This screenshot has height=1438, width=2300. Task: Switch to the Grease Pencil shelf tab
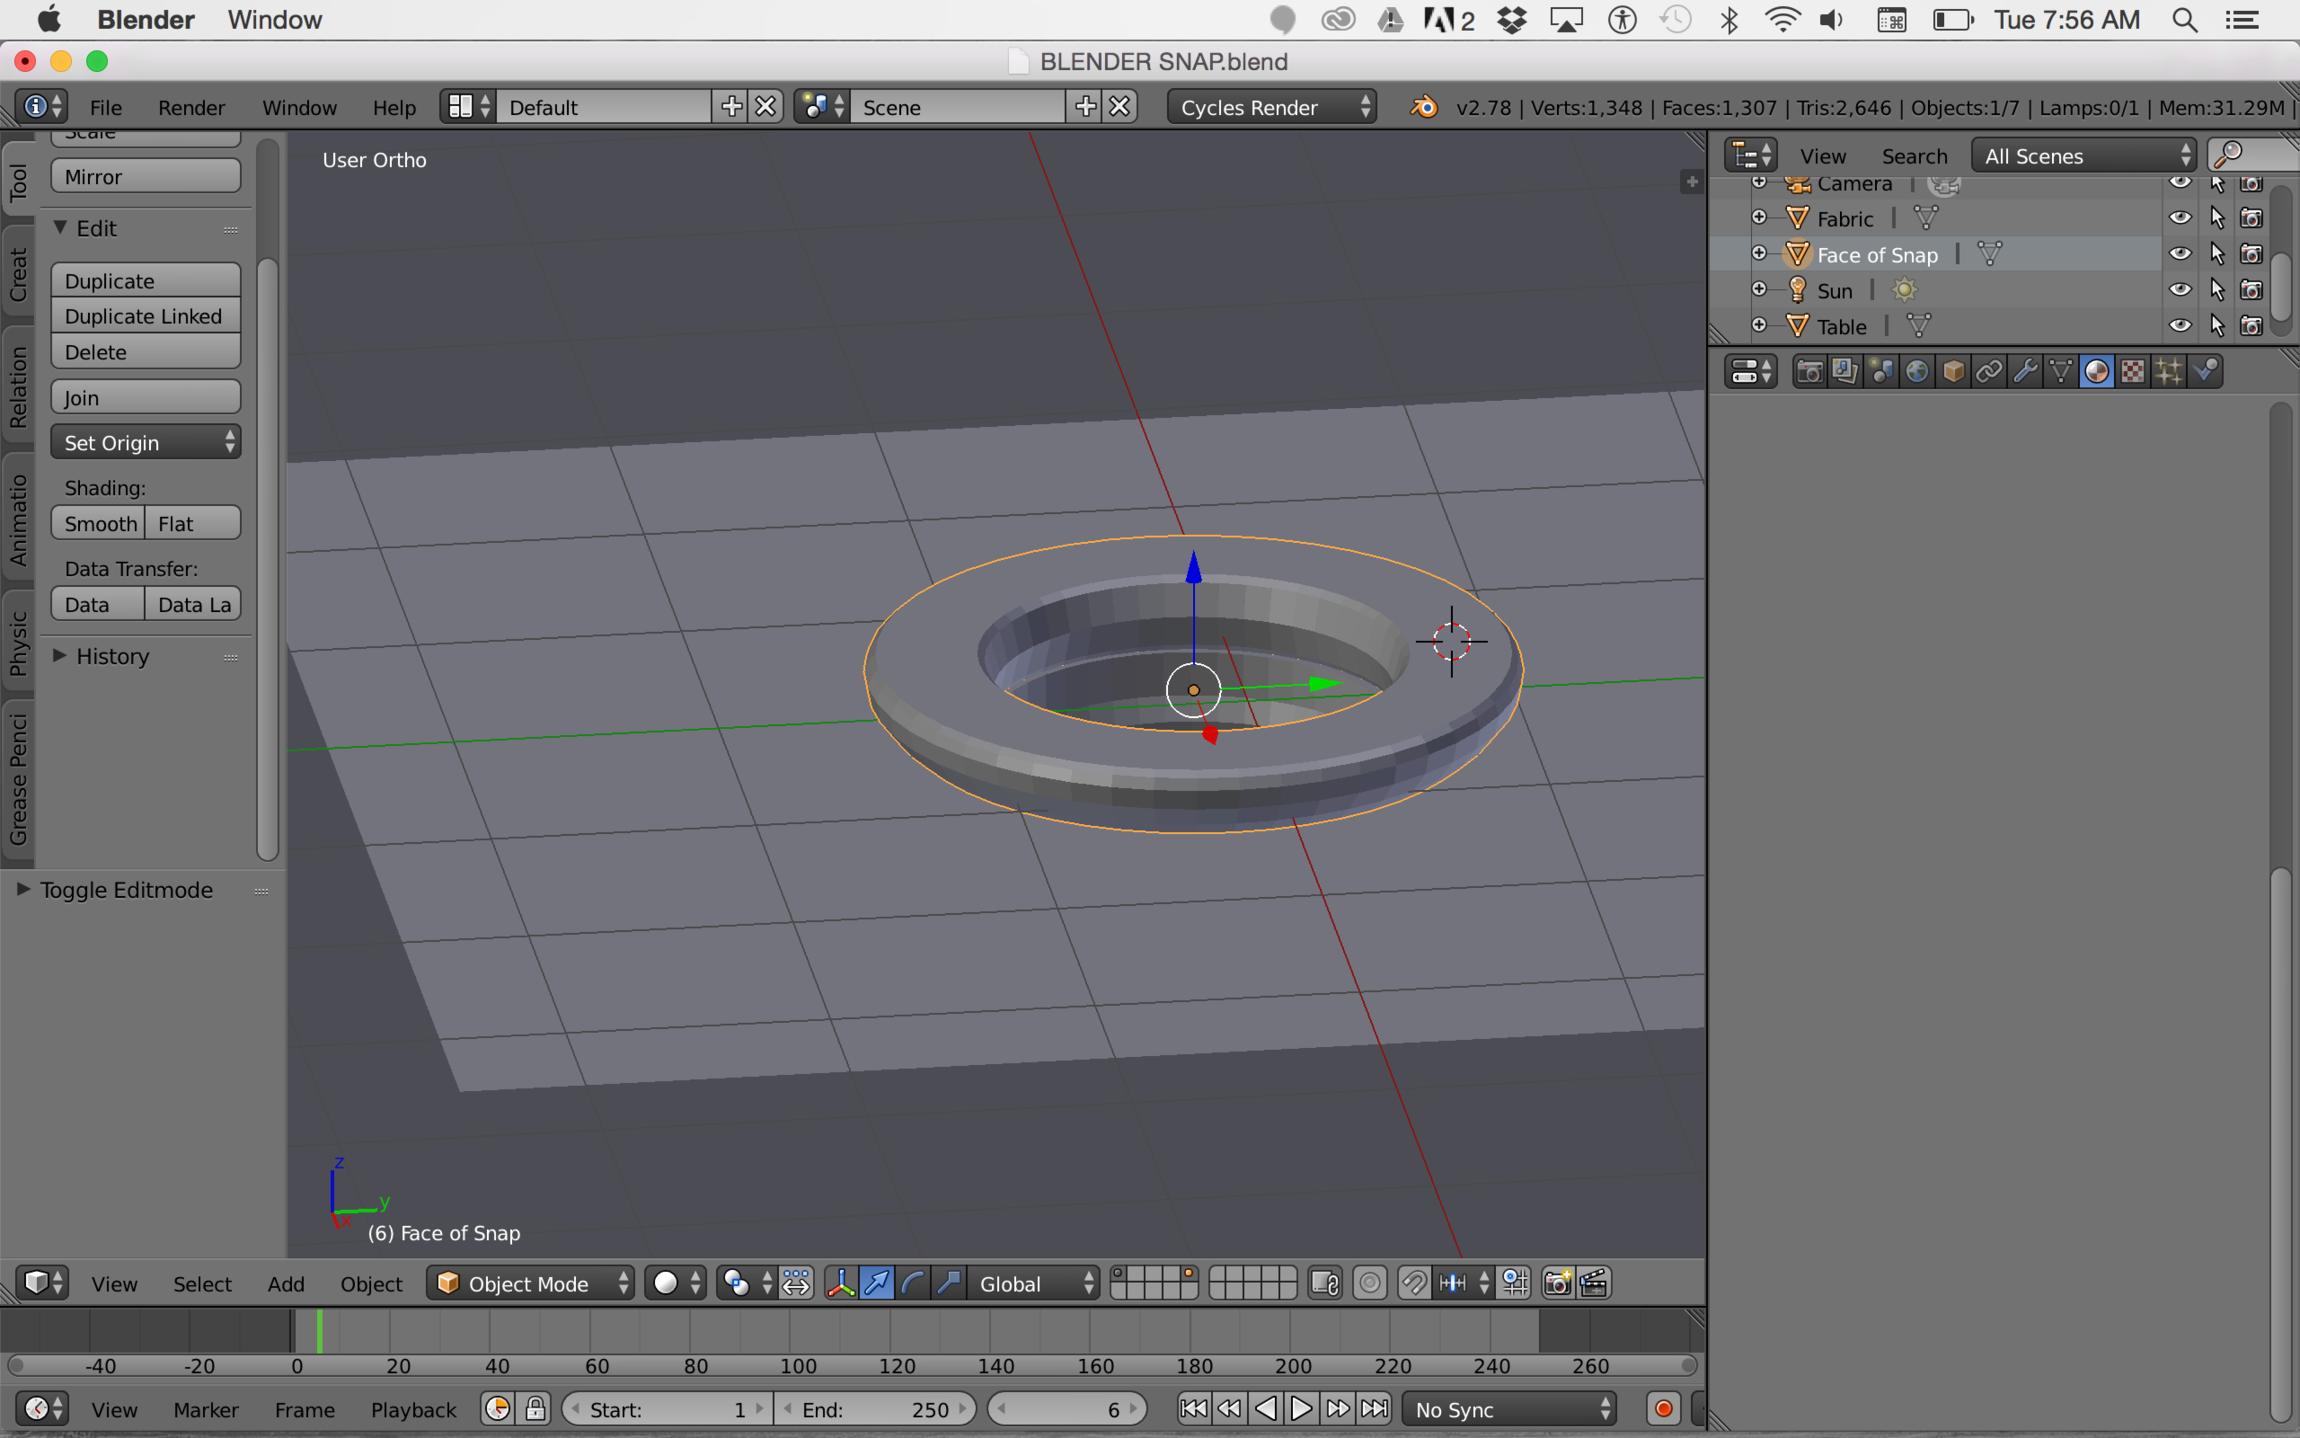(x=18, y=779)
